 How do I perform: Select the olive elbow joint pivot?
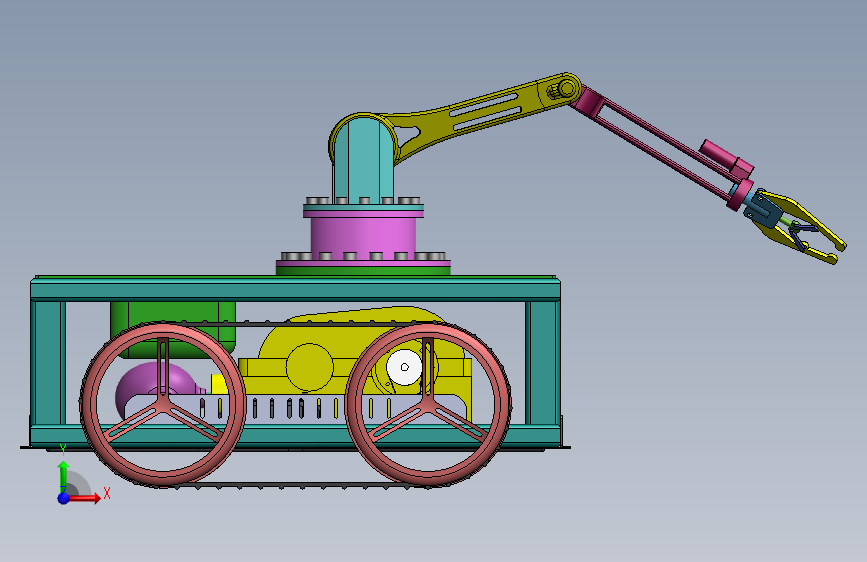point(565,89)
